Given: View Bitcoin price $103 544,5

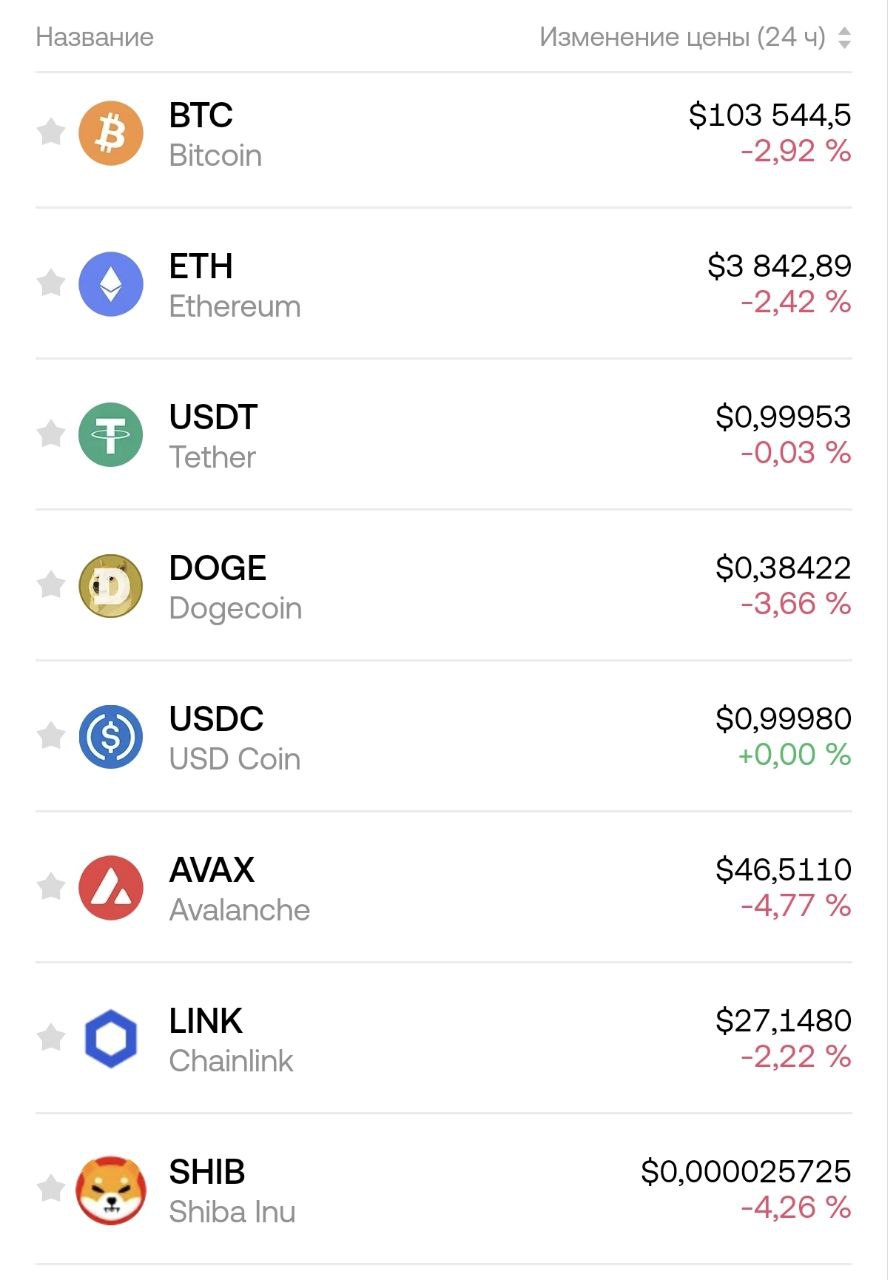Looking at the screenshot, I should point(770,115).
